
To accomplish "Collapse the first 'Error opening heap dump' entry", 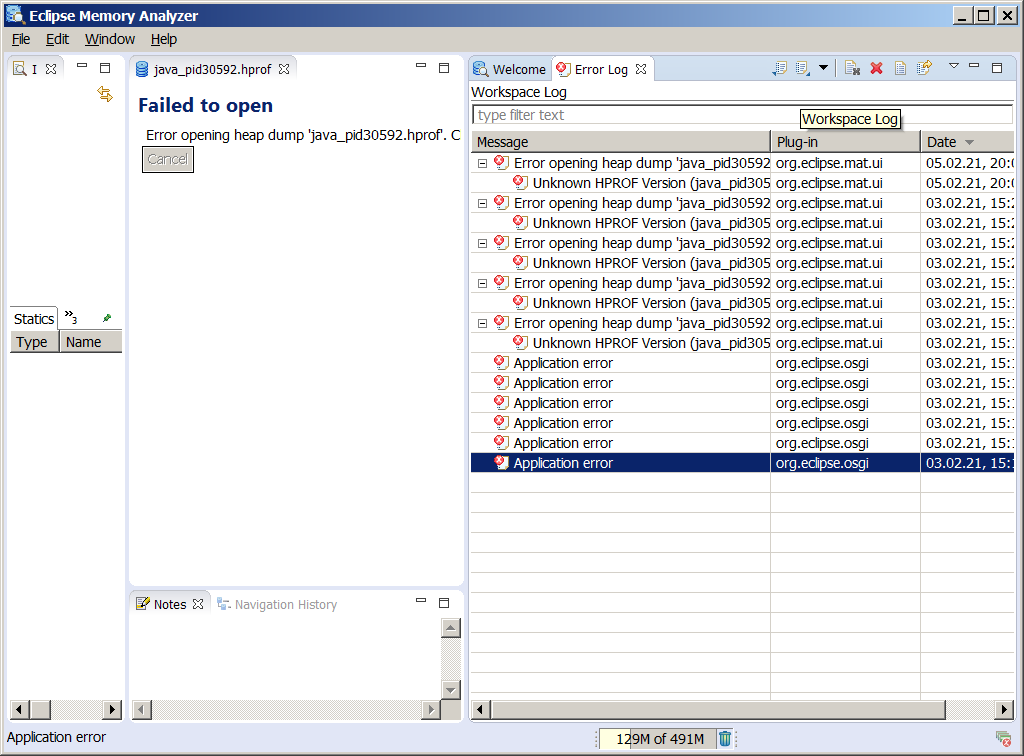I will pos(482,163).
